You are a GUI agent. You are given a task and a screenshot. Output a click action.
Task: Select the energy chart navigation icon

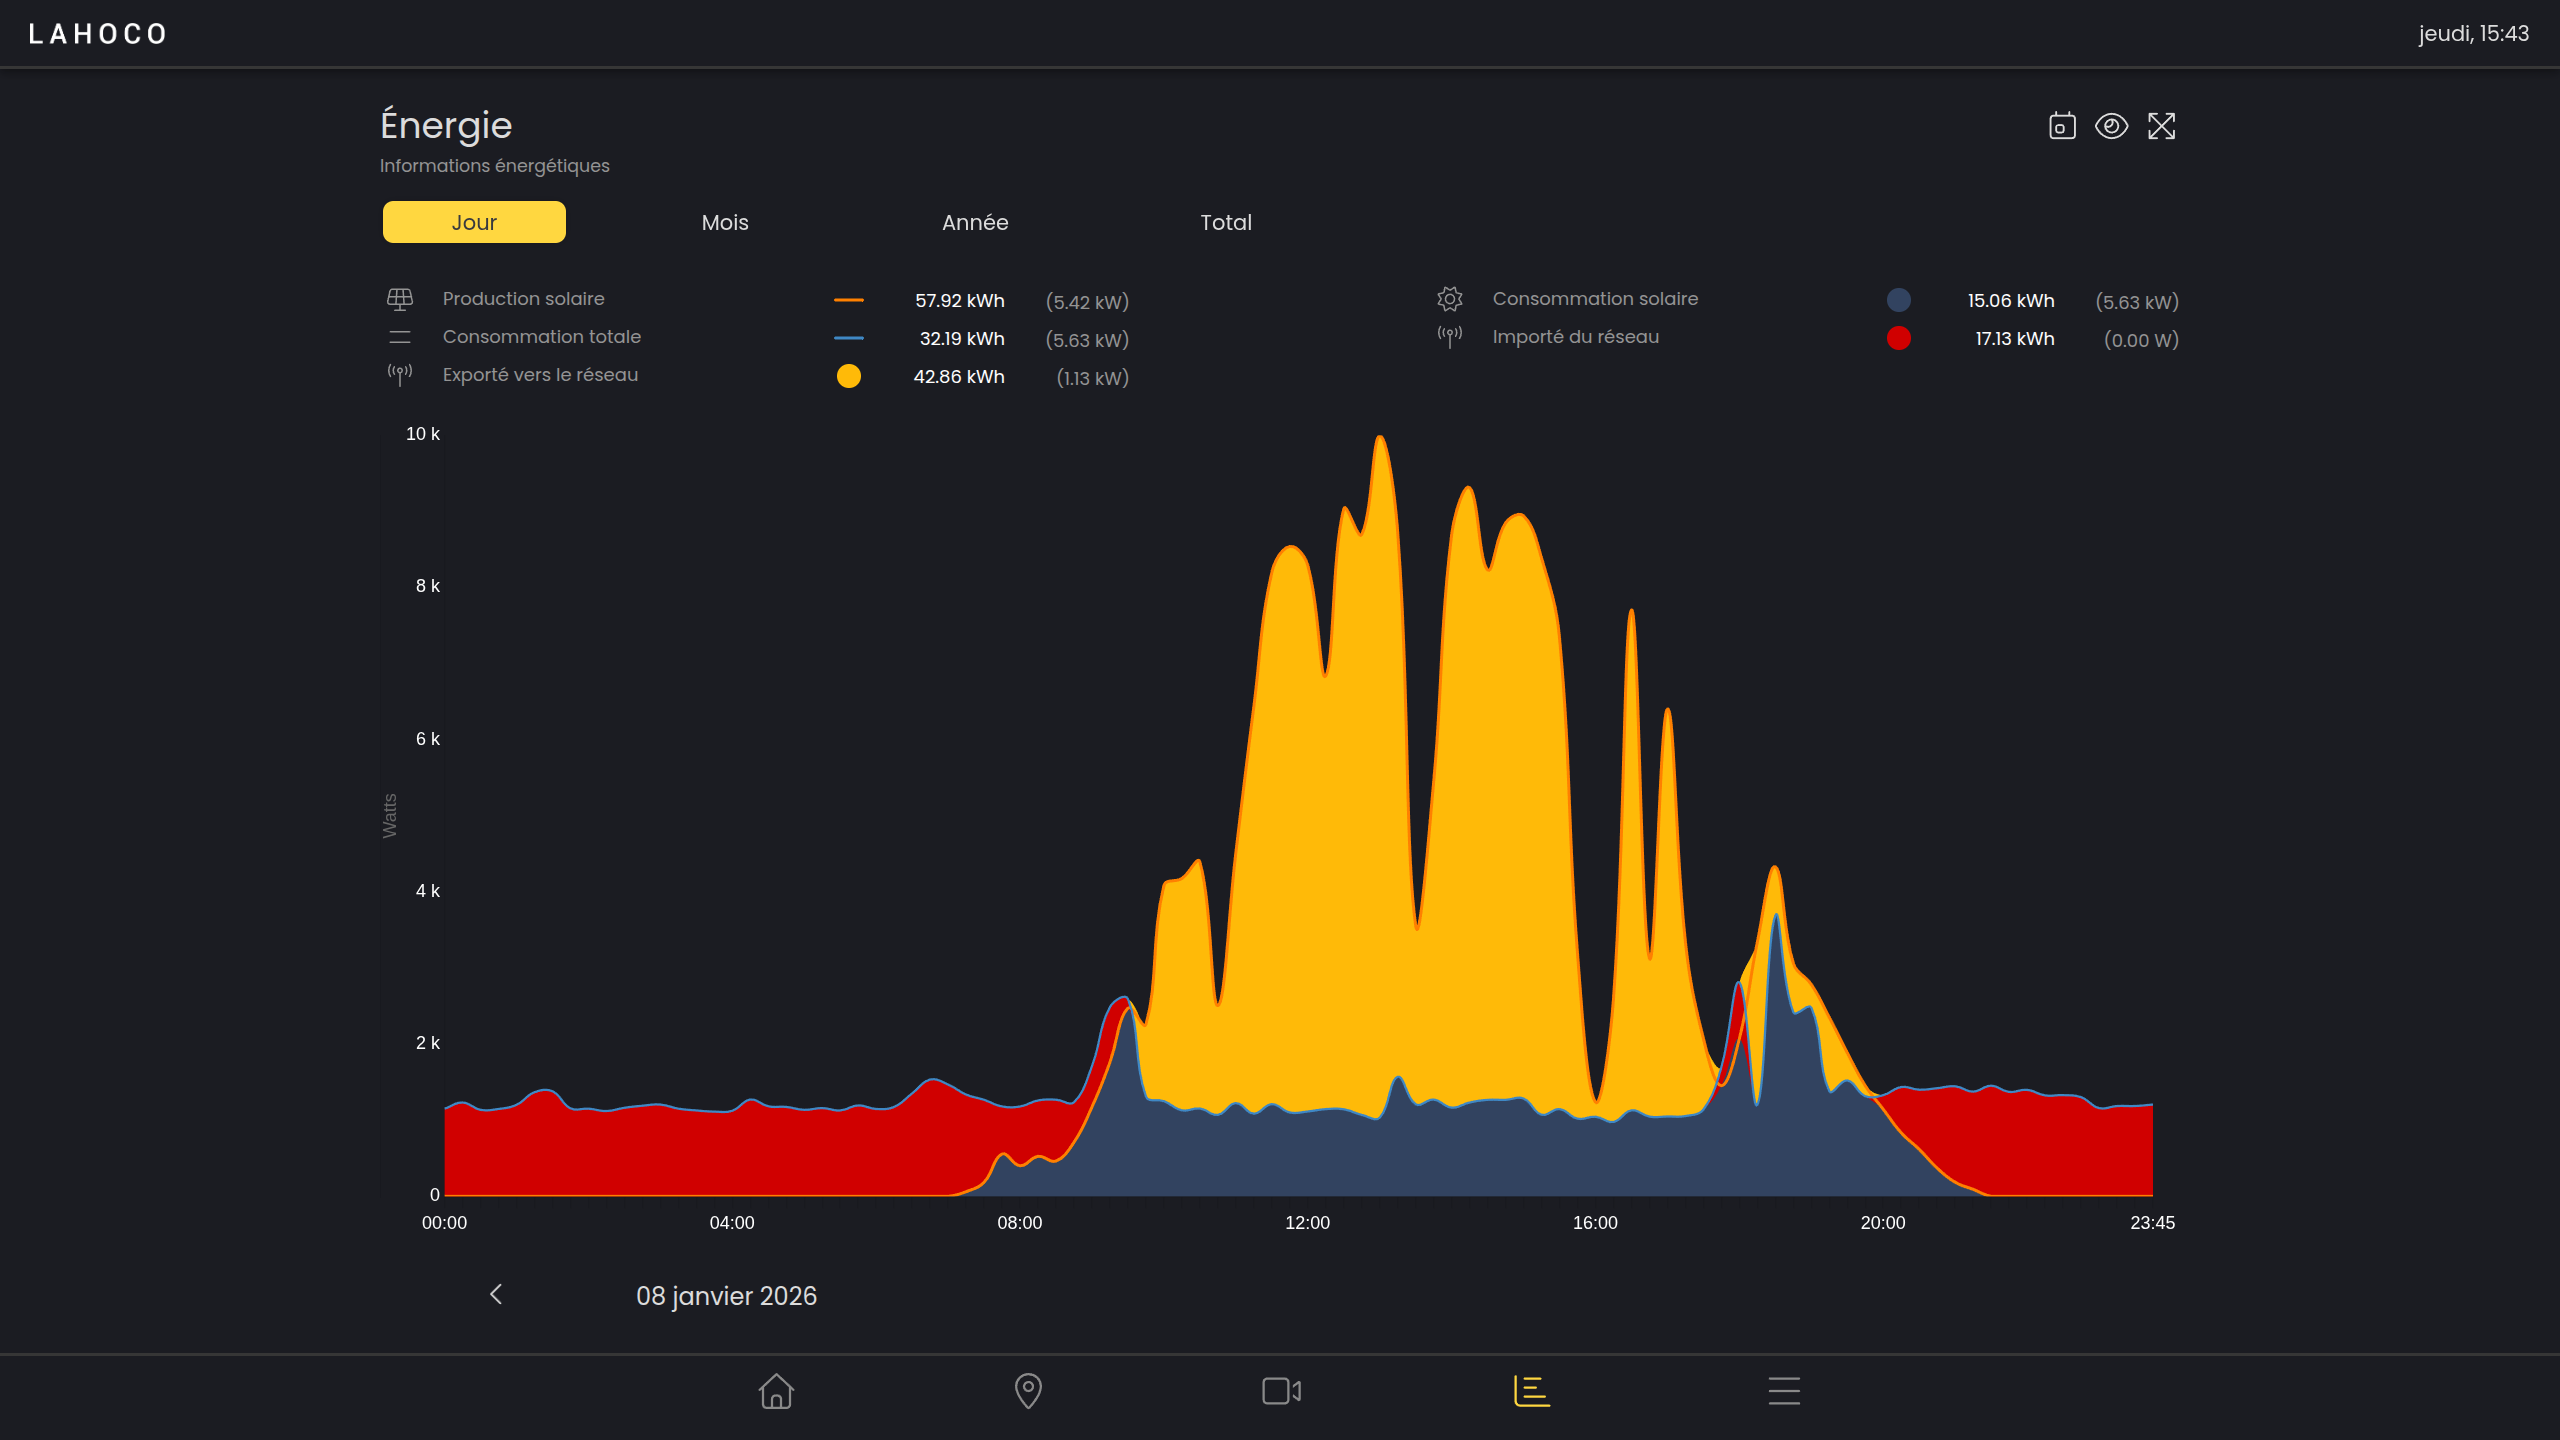coord(1531,1391)
